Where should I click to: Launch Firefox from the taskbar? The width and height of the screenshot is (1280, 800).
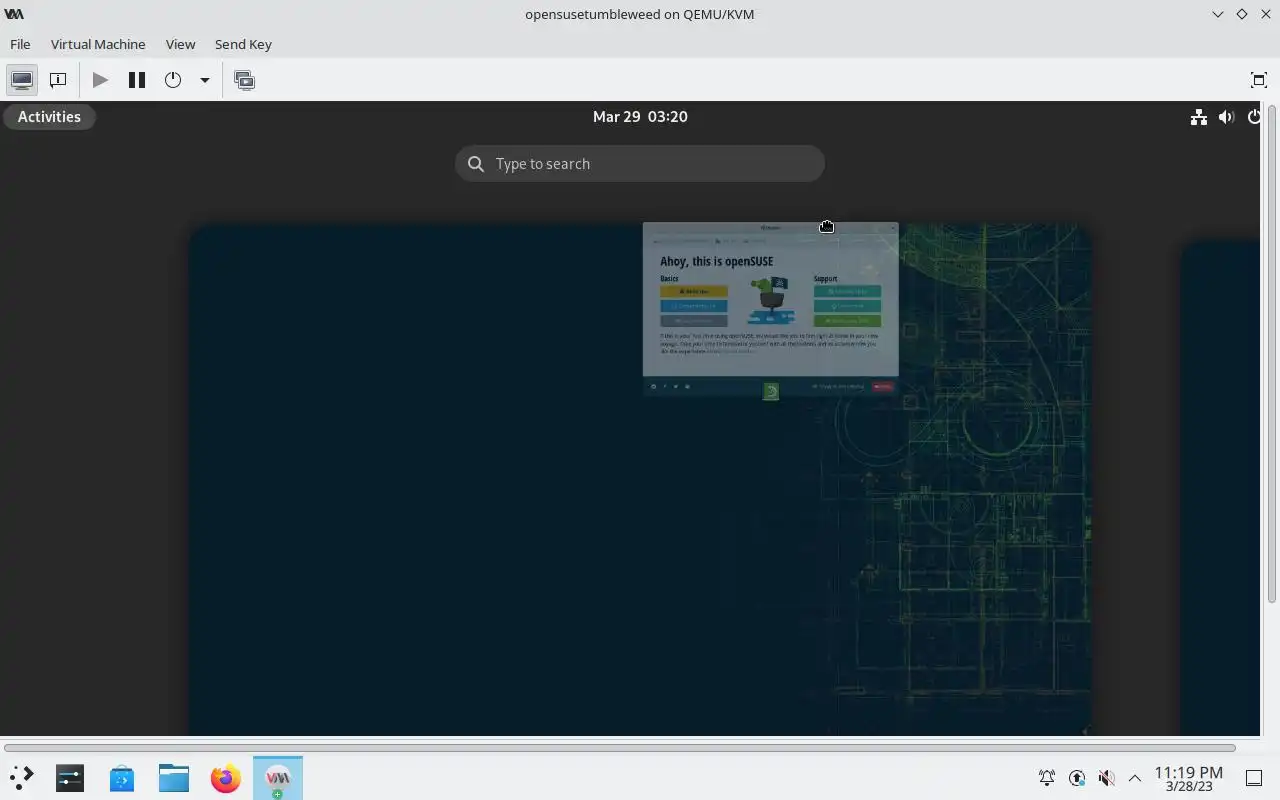coord(226,777)
